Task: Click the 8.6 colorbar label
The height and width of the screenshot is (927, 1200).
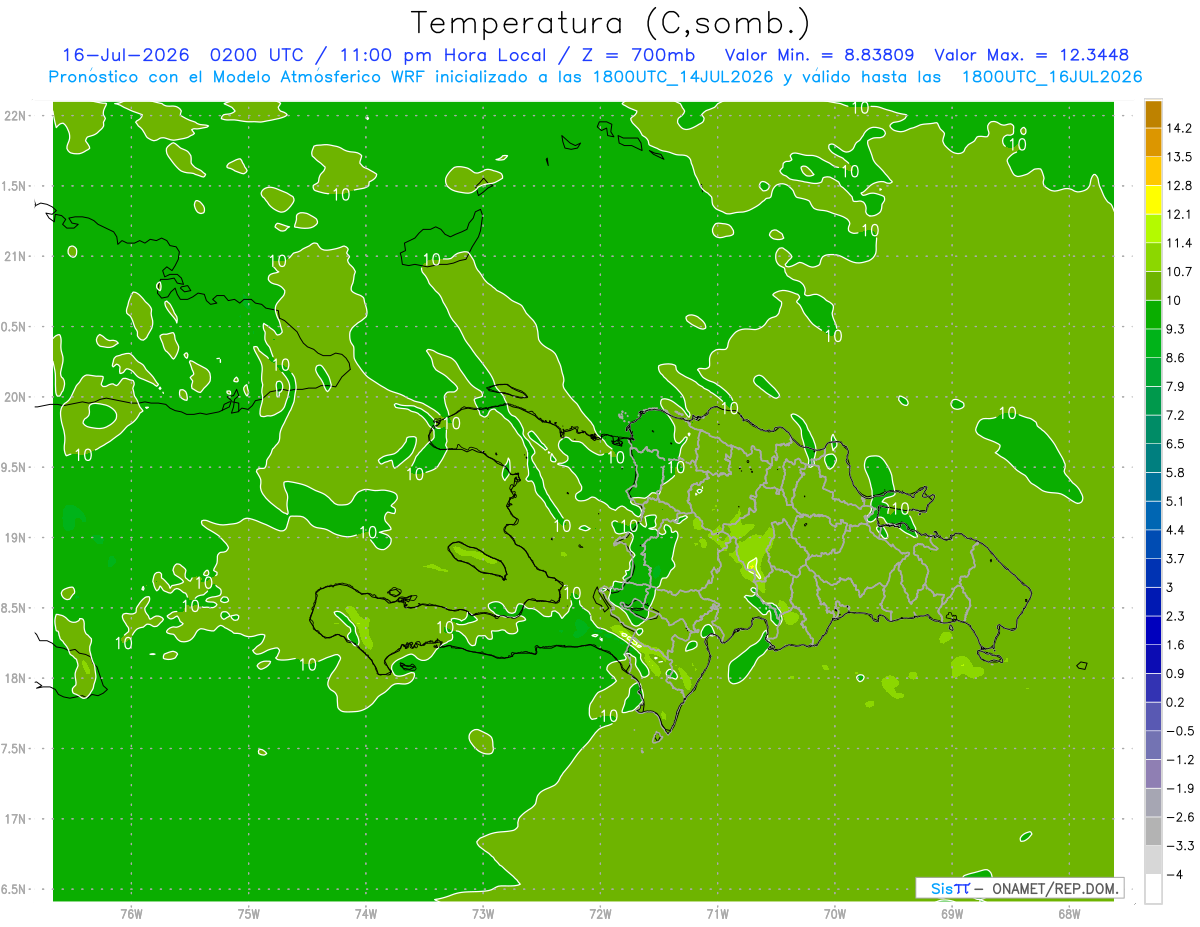Action: (x=1176, y=358)
